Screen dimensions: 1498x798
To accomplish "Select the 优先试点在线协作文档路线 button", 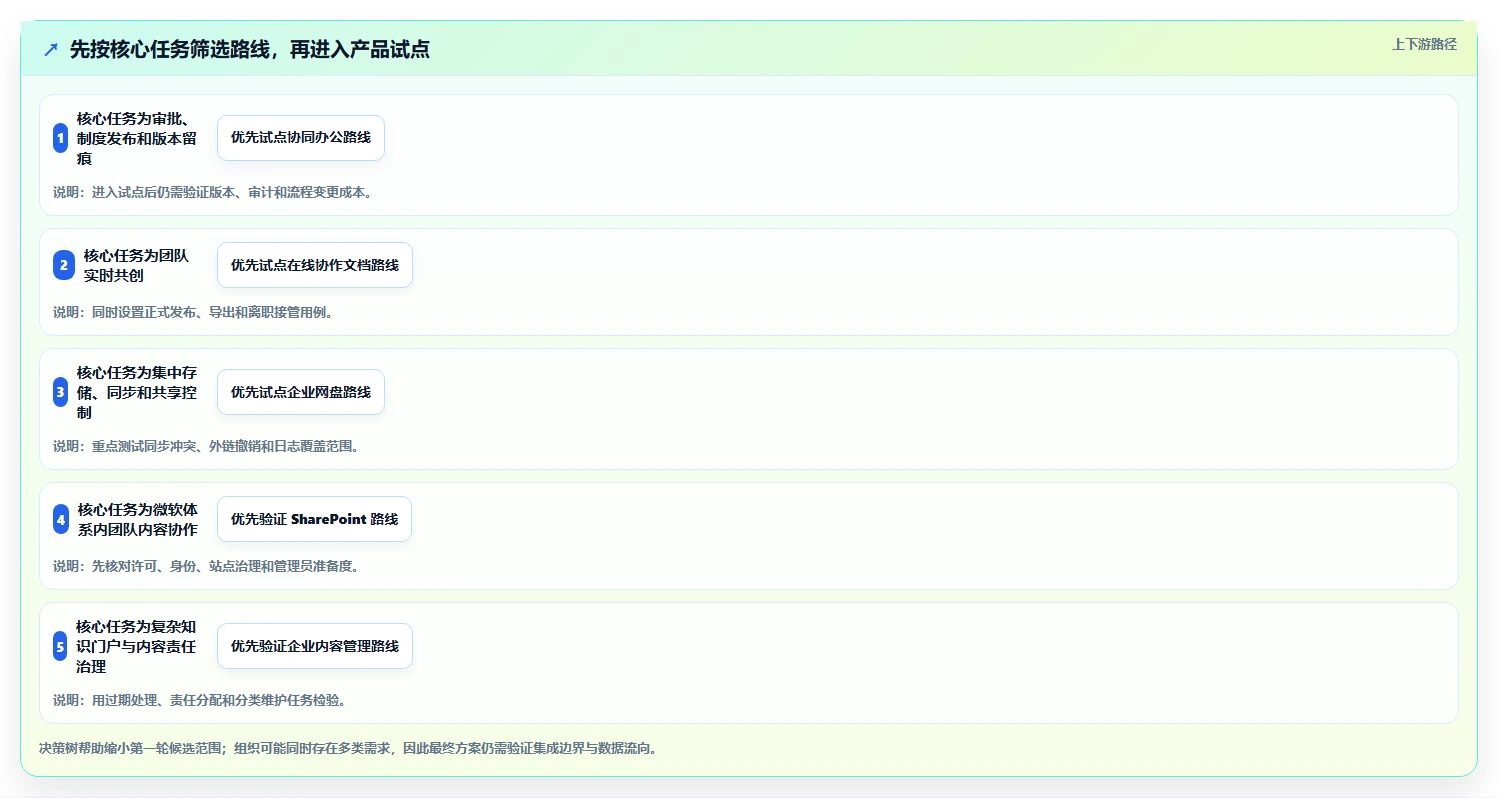I will click(315, 265).
